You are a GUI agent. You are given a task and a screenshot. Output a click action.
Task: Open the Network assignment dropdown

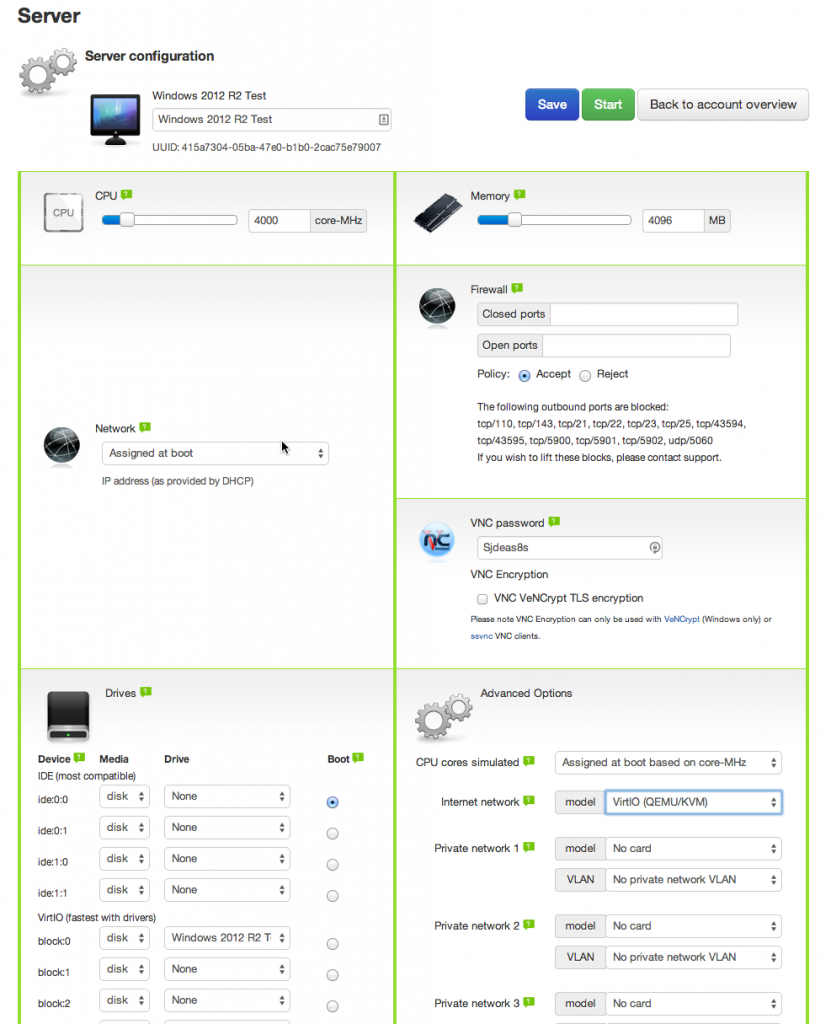pos(214,453)
